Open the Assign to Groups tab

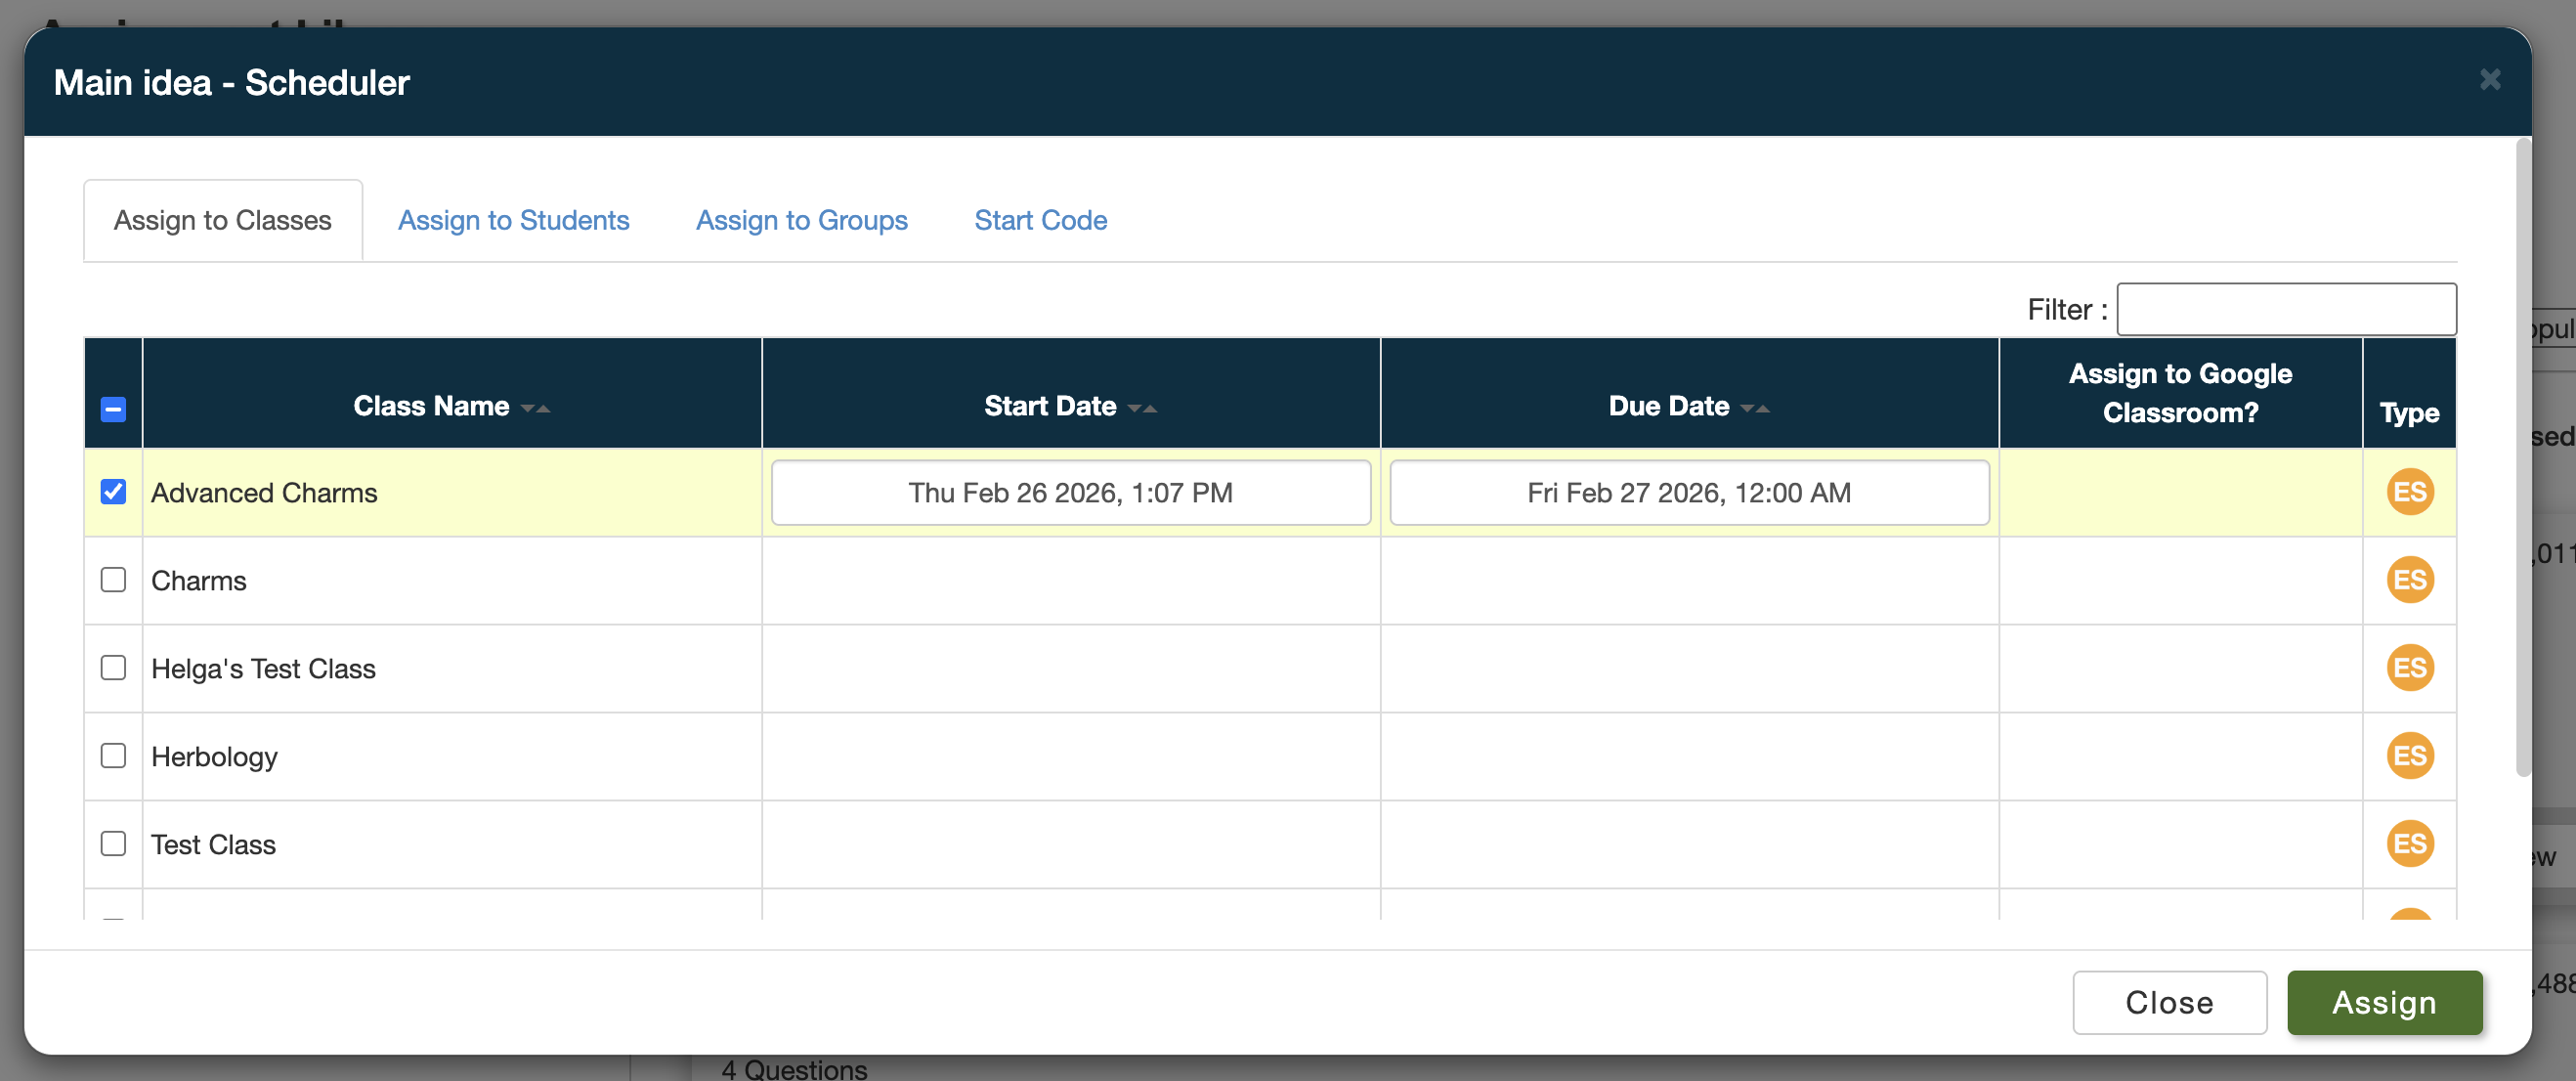point(801,220)
